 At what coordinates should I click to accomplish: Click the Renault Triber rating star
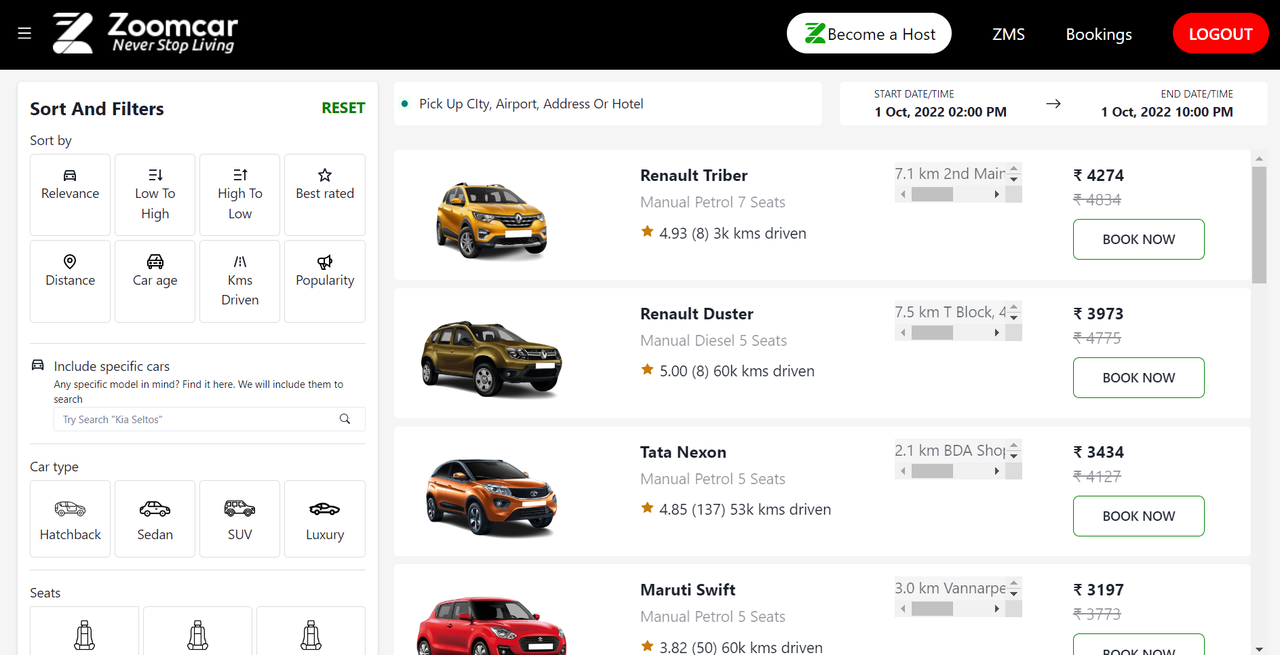pyautogui.click(x=647, y=232)
